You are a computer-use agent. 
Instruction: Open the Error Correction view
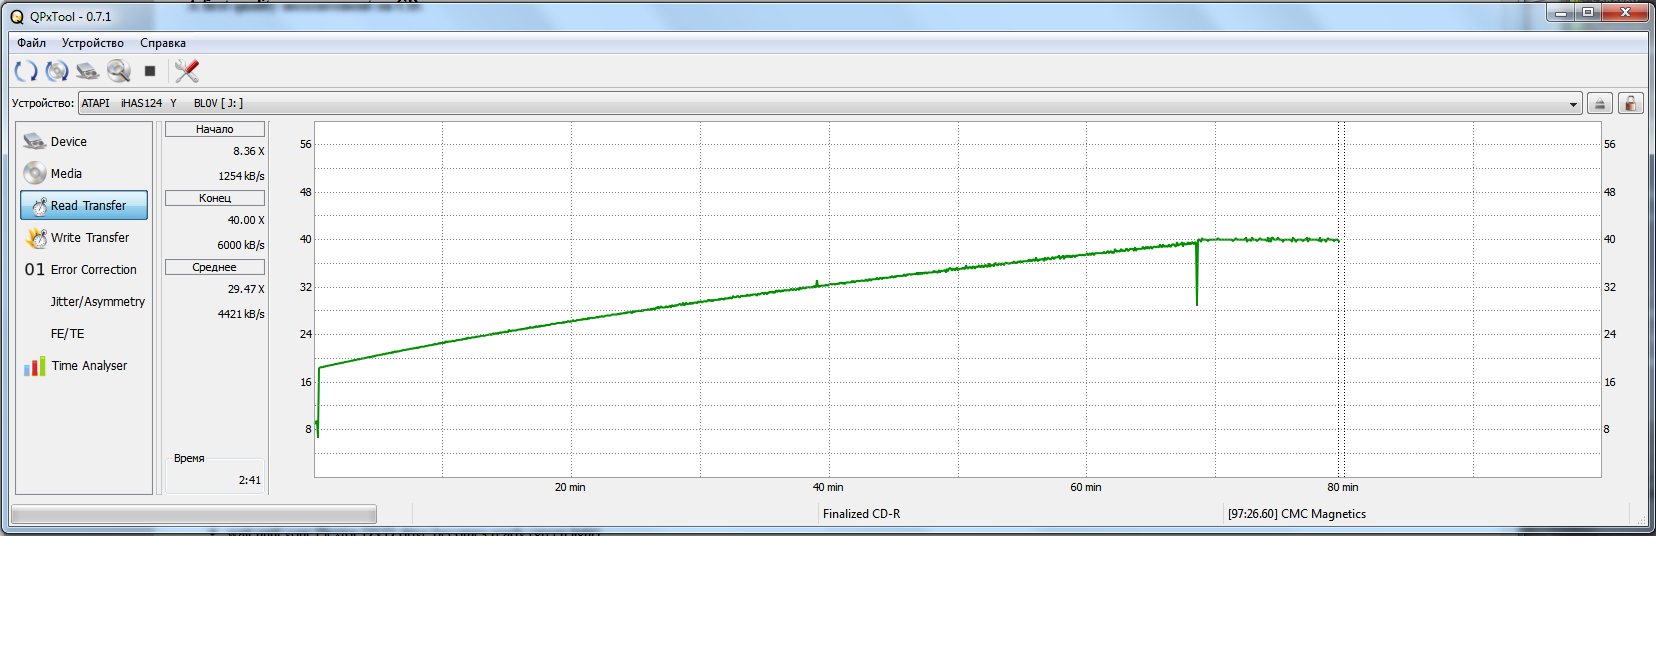coord(93,270)
